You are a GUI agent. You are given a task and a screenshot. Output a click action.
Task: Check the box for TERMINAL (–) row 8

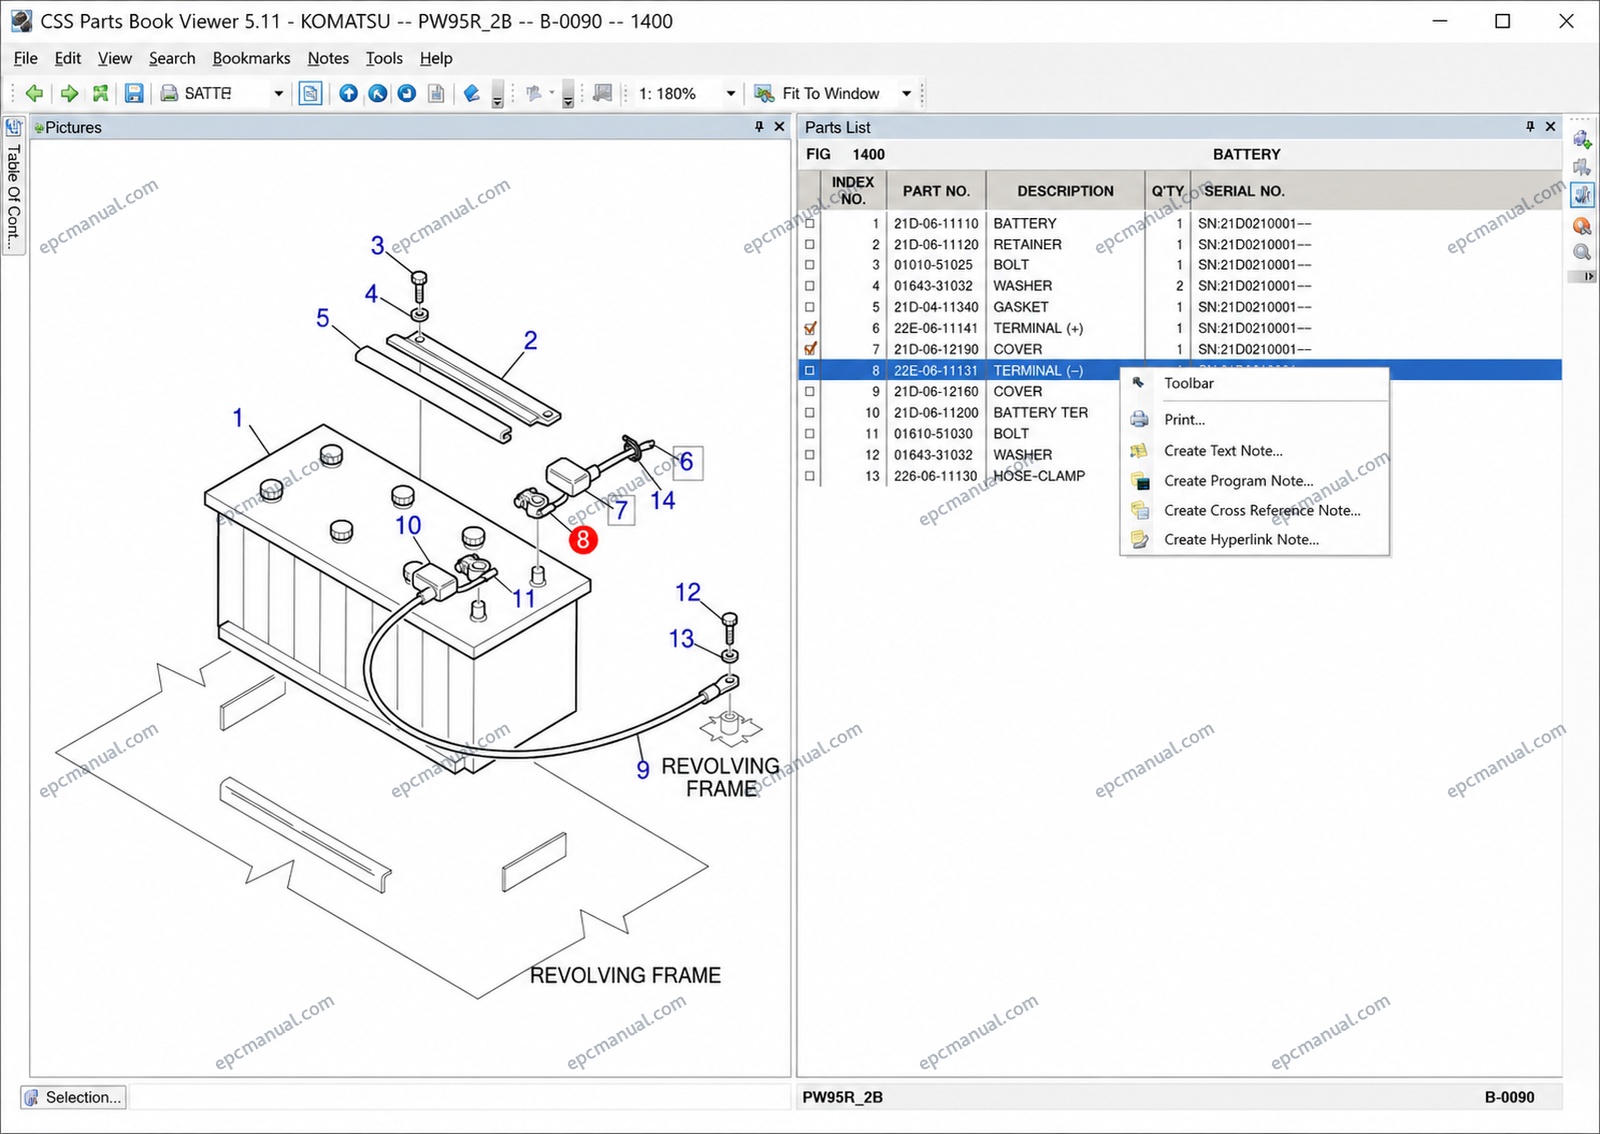coord(810,370)
